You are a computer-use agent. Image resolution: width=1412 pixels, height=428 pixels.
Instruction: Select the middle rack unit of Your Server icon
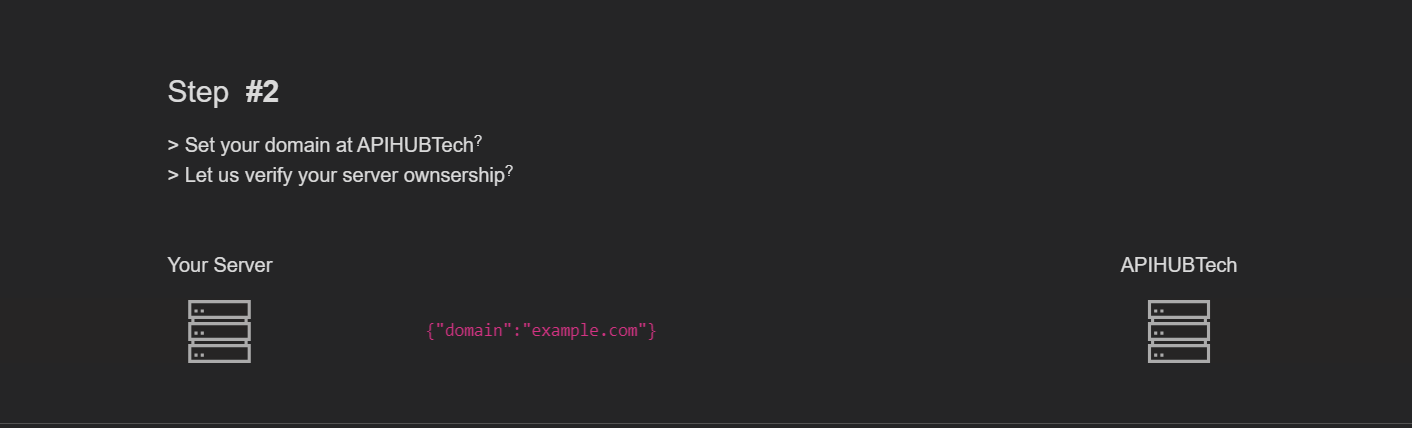coord(219,331)
